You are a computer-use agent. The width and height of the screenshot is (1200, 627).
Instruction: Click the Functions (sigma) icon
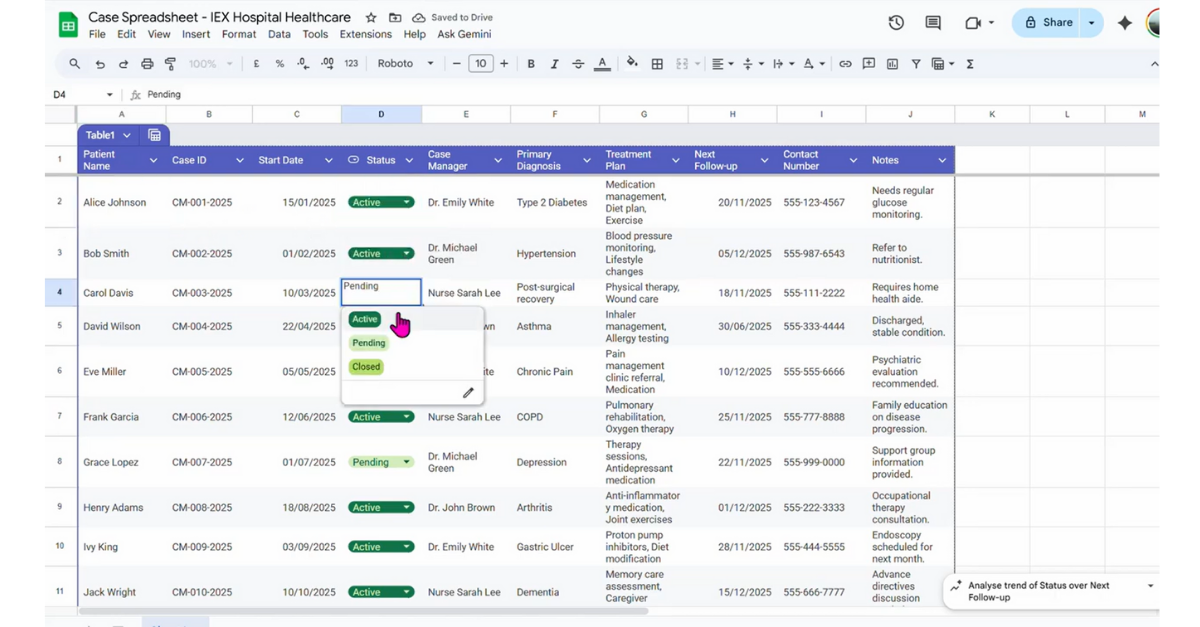pyautogui.click(x=970, y=63)
